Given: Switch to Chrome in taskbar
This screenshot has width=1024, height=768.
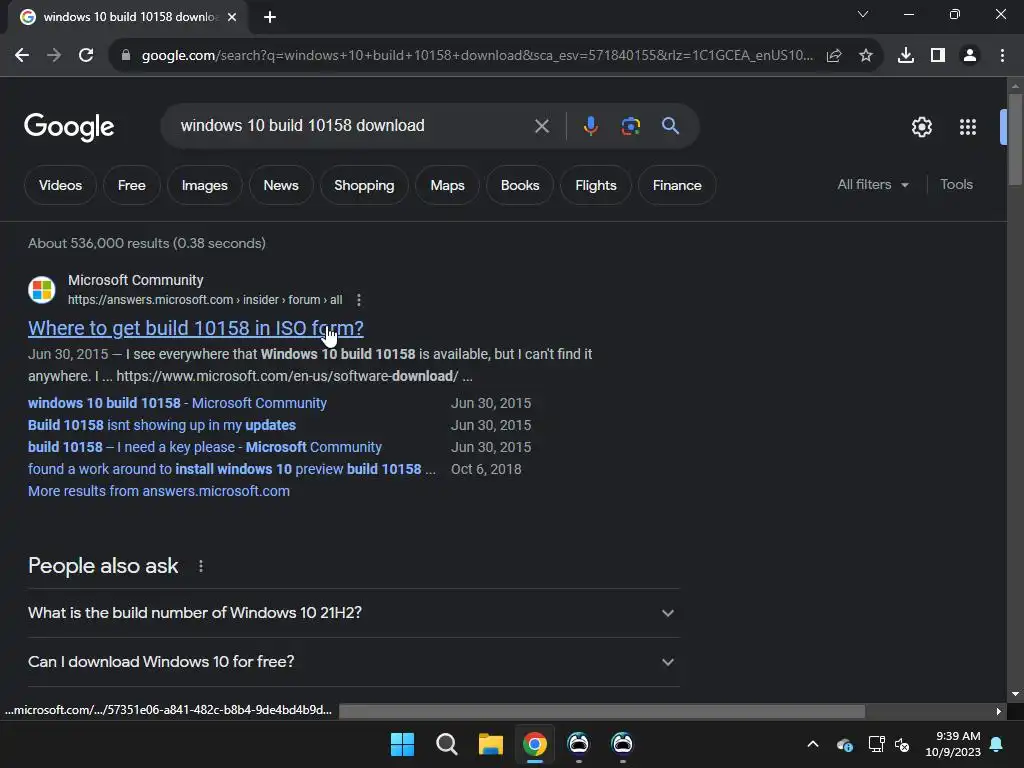Looking at the screenshot, I should (x=535, y=744).
